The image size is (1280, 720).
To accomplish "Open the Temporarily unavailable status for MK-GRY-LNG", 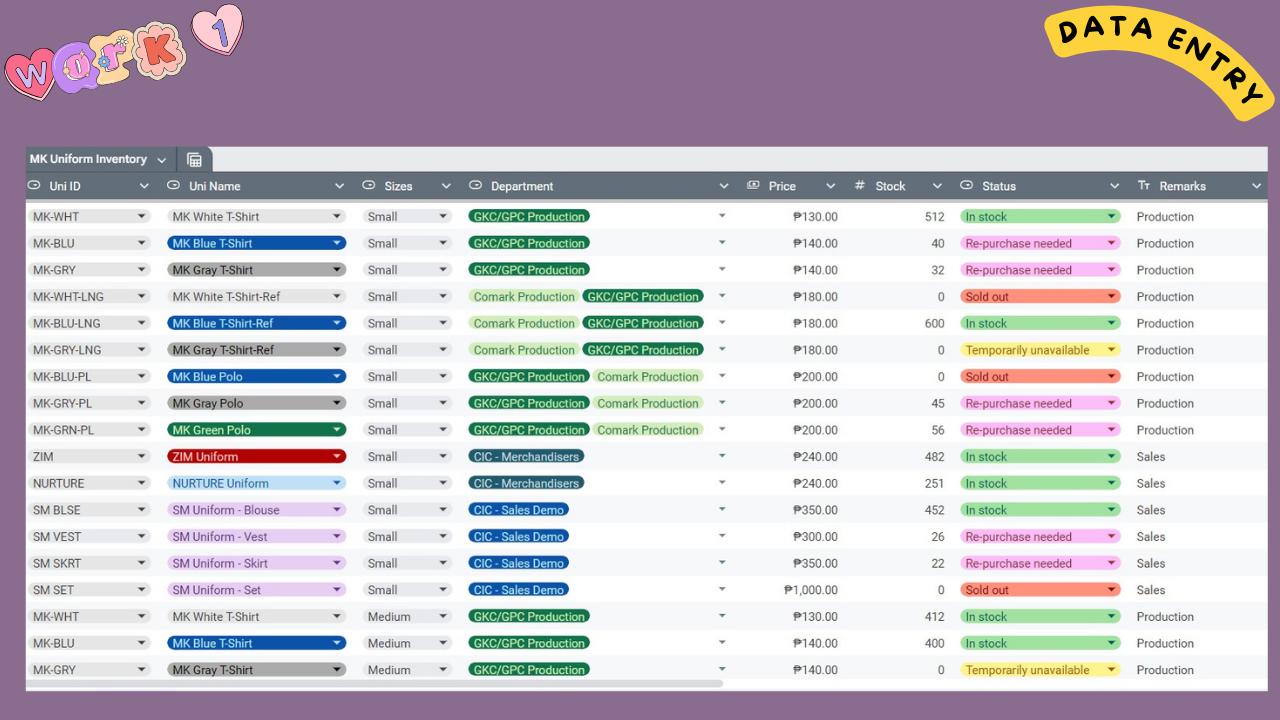I will point(1040,350).
